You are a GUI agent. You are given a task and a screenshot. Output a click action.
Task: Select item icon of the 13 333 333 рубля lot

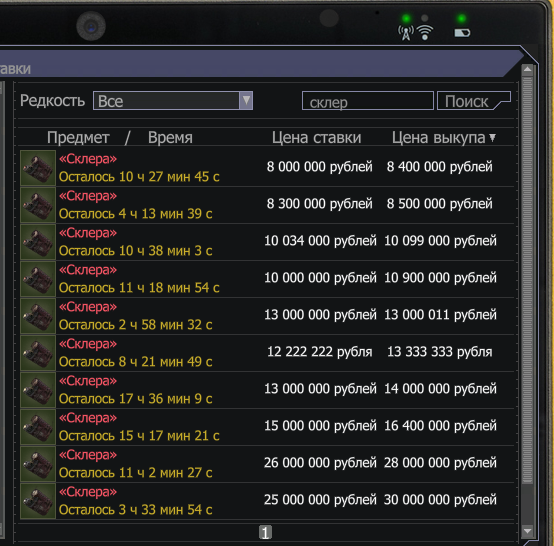(x=38, y=353)
